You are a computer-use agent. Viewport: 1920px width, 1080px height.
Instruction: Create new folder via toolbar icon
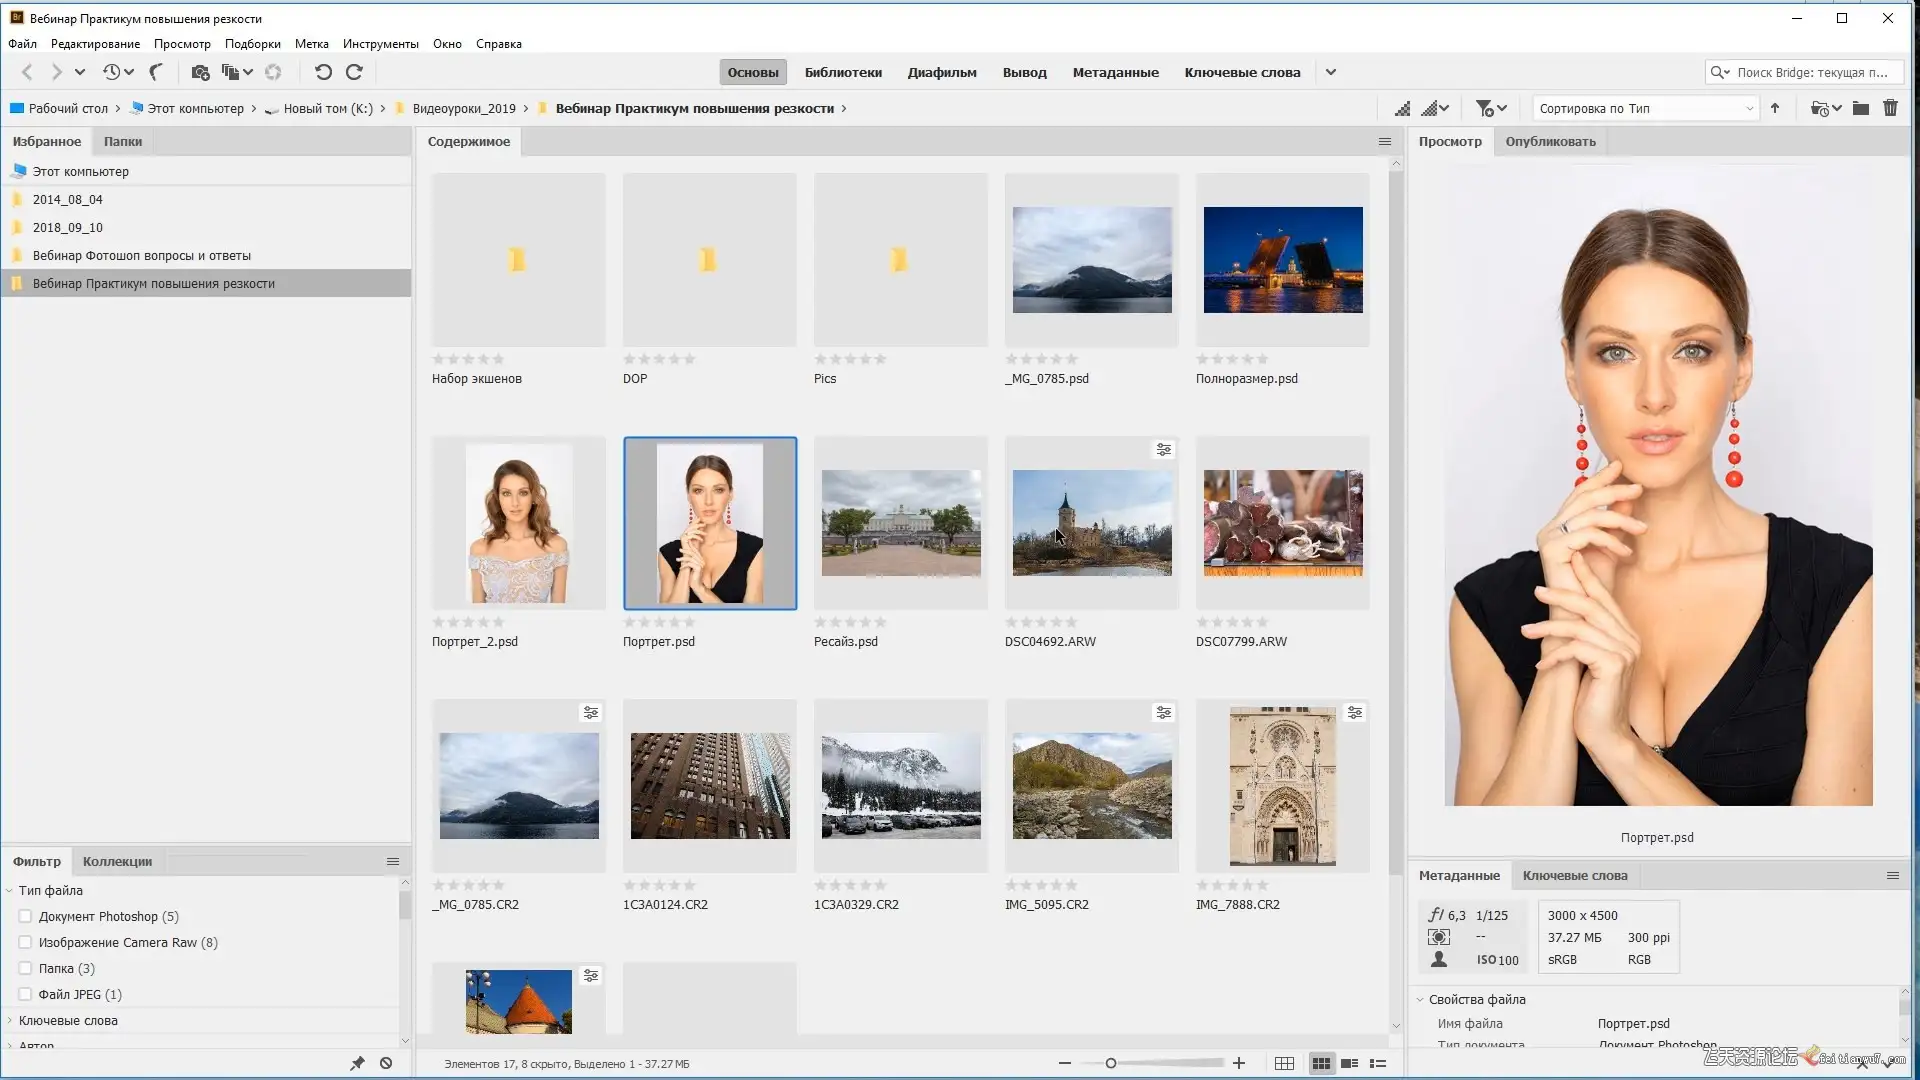point(1861,108)
